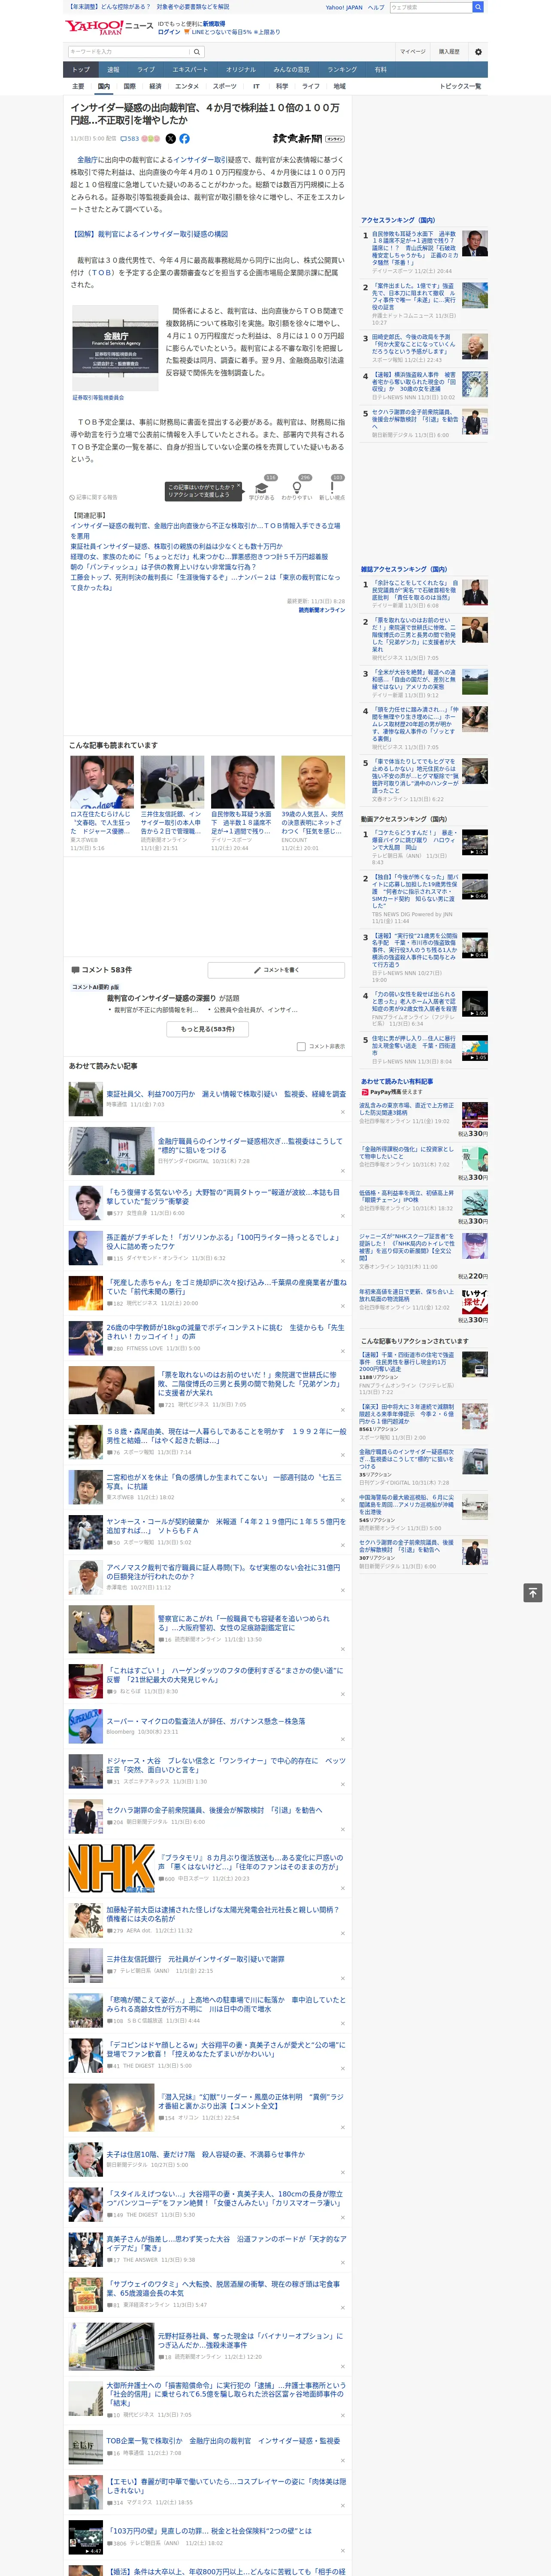Image resolution: width=551 pixels, height=2576 pixels.
Task: Click the 新しい視点 exclamation reaction
Action: 332,489
